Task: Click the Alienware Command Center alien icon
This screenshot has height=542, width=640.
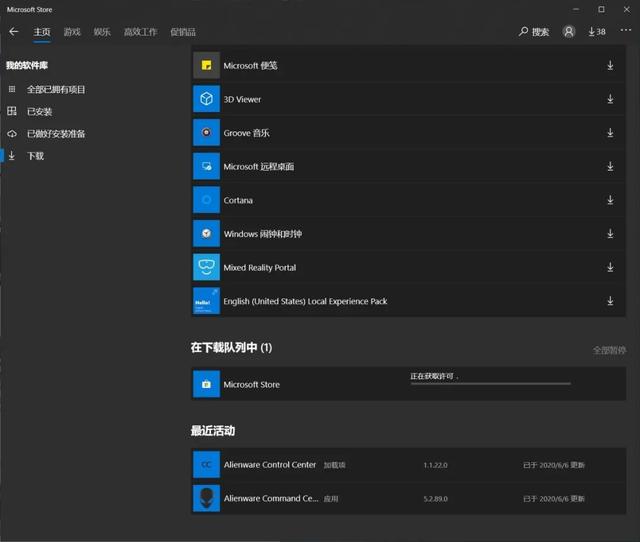Action: click(206, 498)
